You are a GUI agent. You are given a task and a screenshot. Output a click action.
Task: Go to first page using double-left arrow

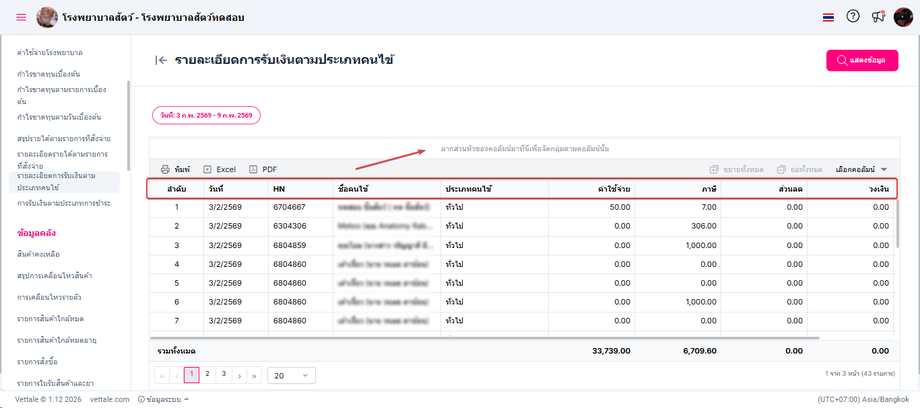pyautogui.click(x=161, y=375)
